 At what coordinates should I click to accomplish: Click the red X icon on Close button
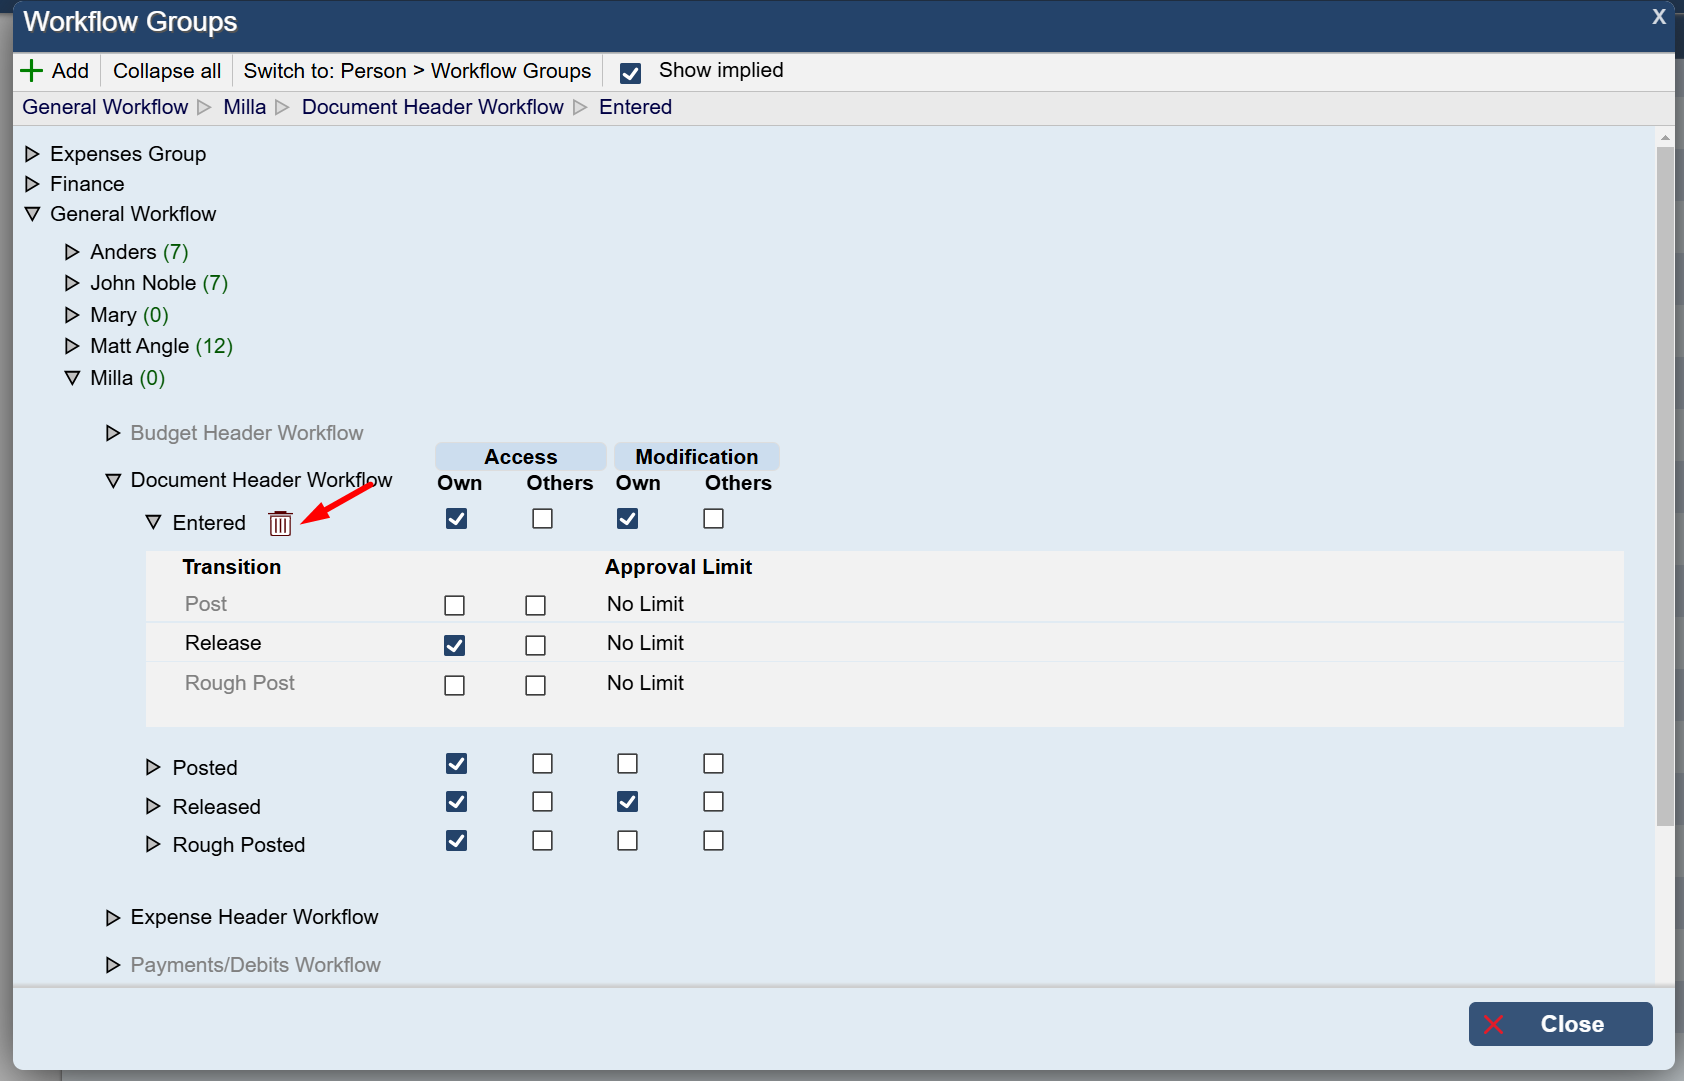pos(1494,1024)
